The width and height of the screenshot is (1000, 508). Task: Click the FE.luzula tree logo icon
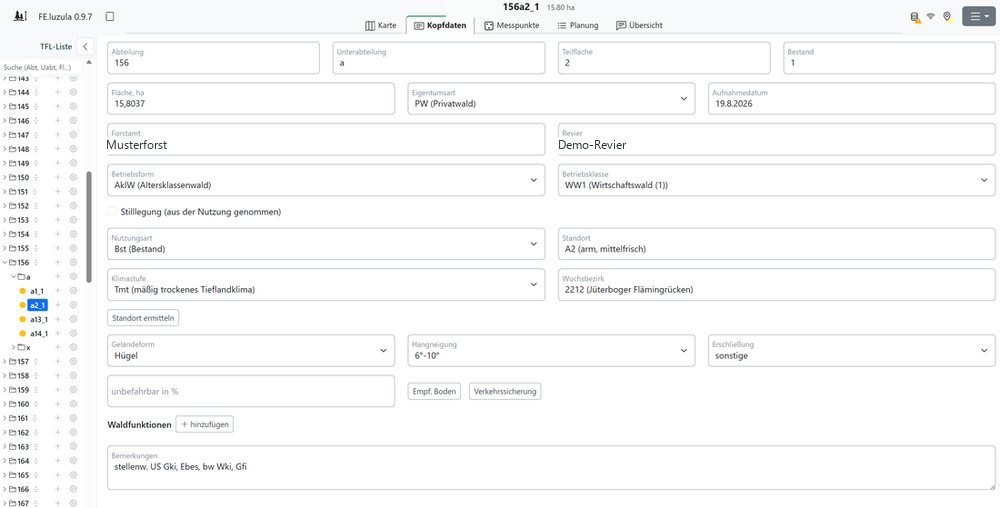point(20,17)
